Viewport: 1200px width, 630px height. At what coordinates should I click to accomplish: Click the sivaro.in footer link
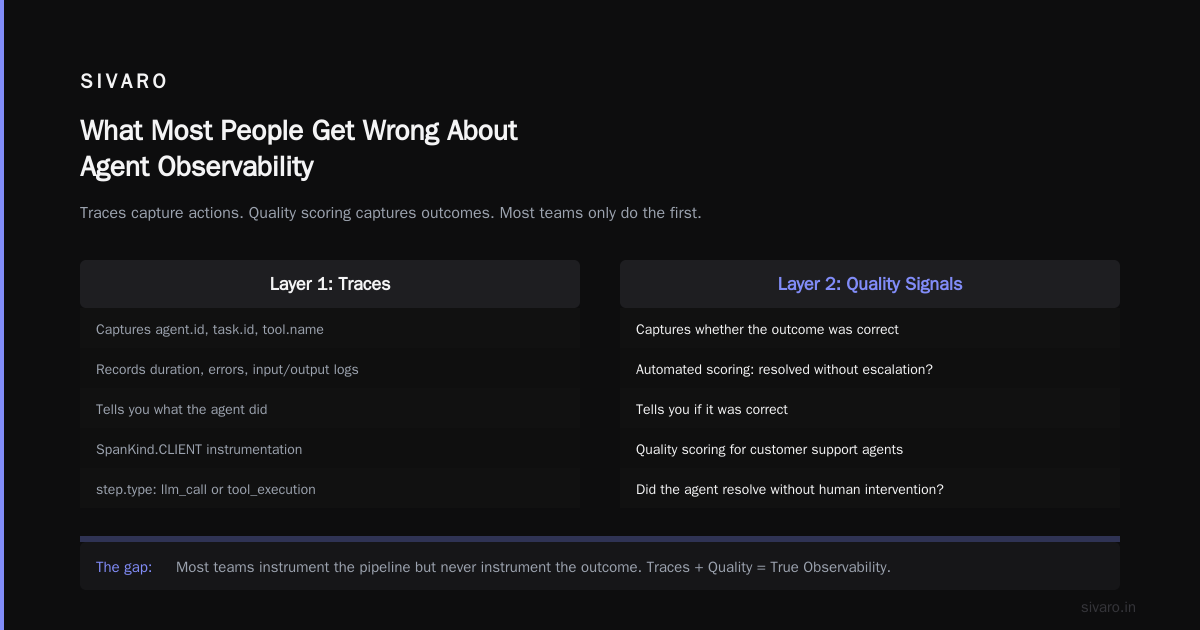coord(1108,607)
